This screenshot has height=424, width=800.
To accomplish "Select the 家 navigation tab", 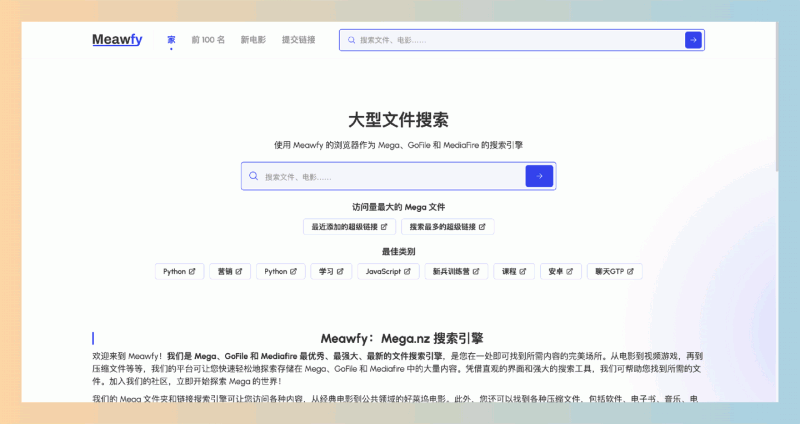I will pyautogui.click(x=171, y=40).
